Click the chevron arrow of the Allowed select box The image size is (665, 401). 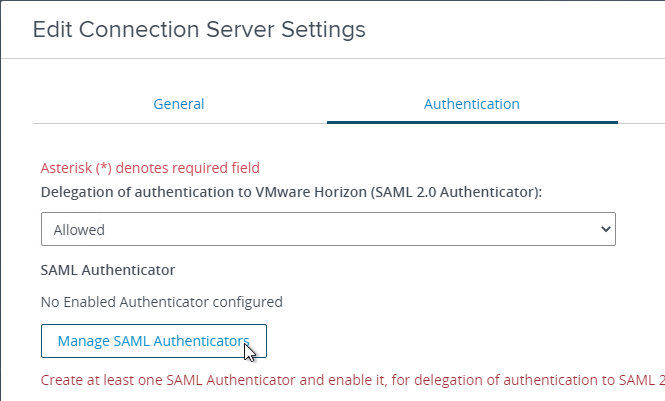coord(606,229)
